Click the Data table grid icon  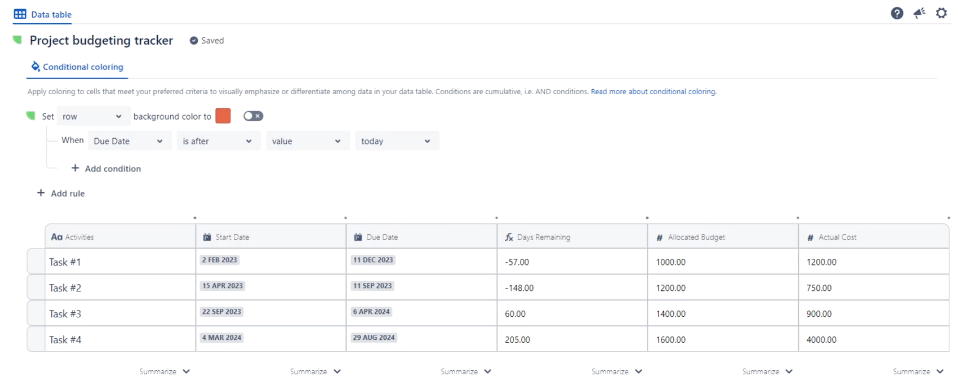[20, 13]
